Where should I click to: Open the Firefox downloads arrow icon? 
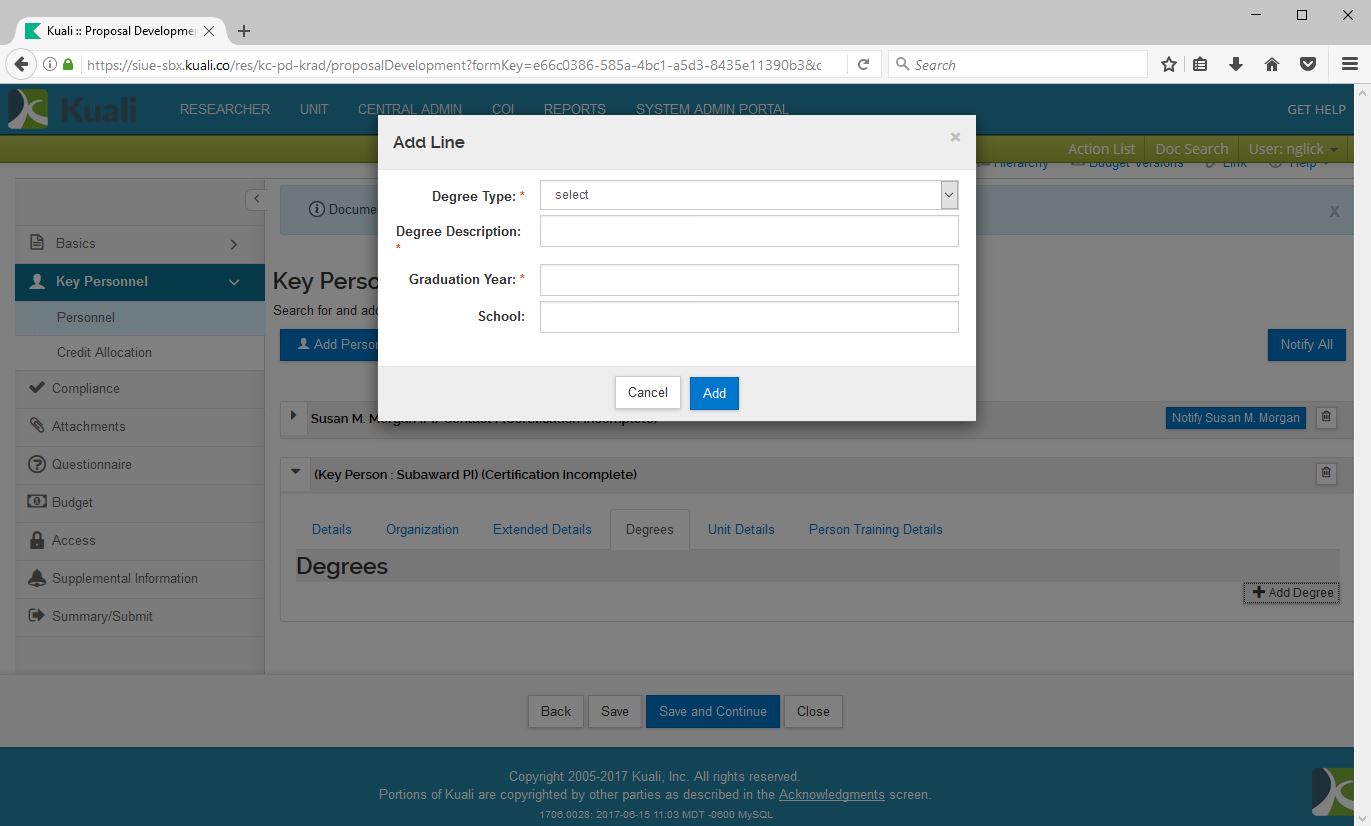tap(1236, 65)
